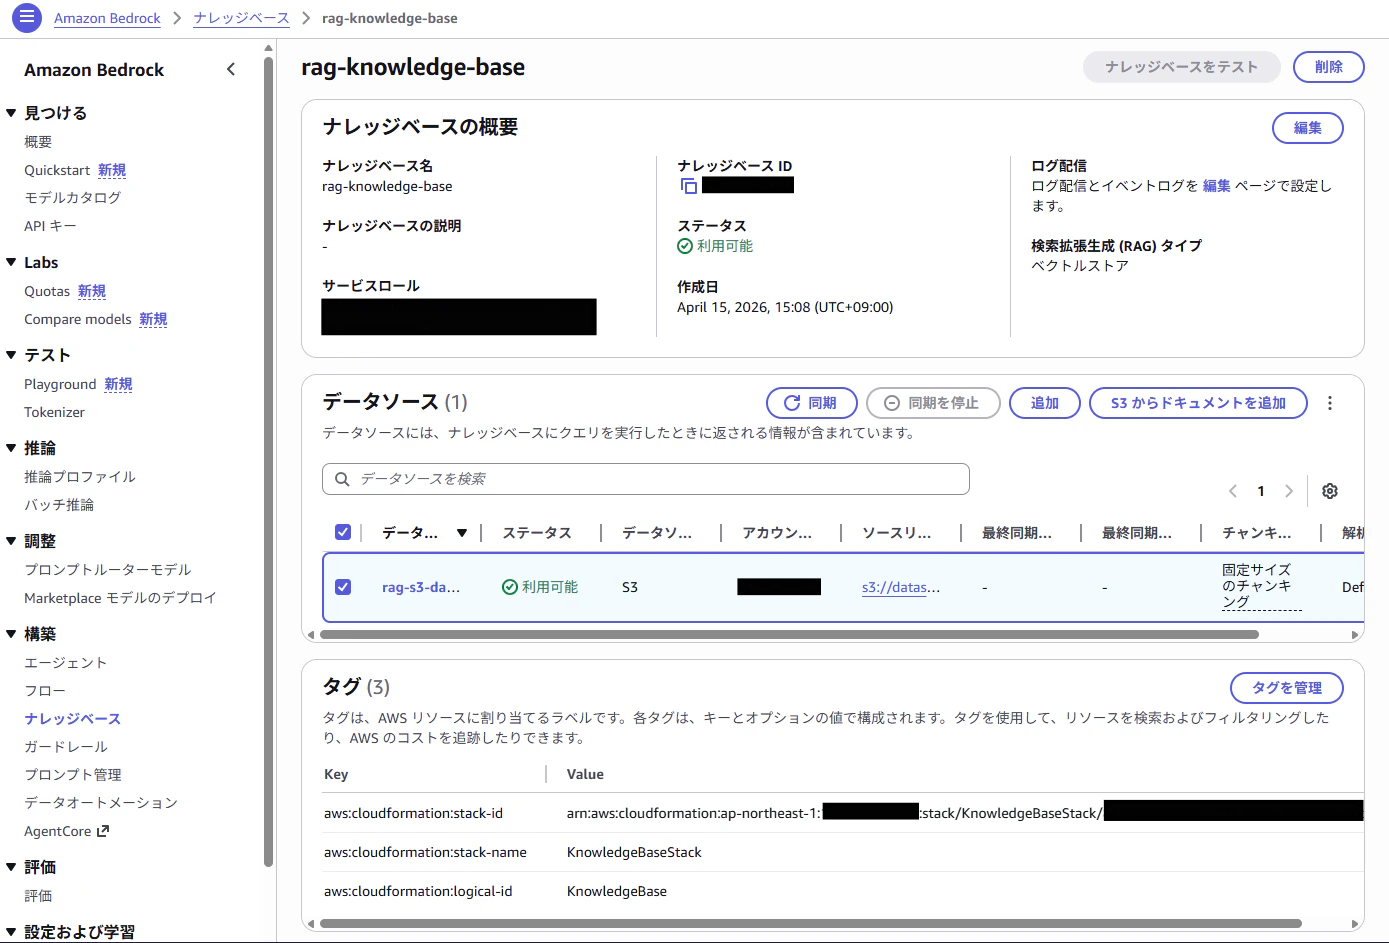The width and height of the screenshot is (1389, 943).
Task: Open プロンプトルーターモデル page
Action: tap(108, 570)
